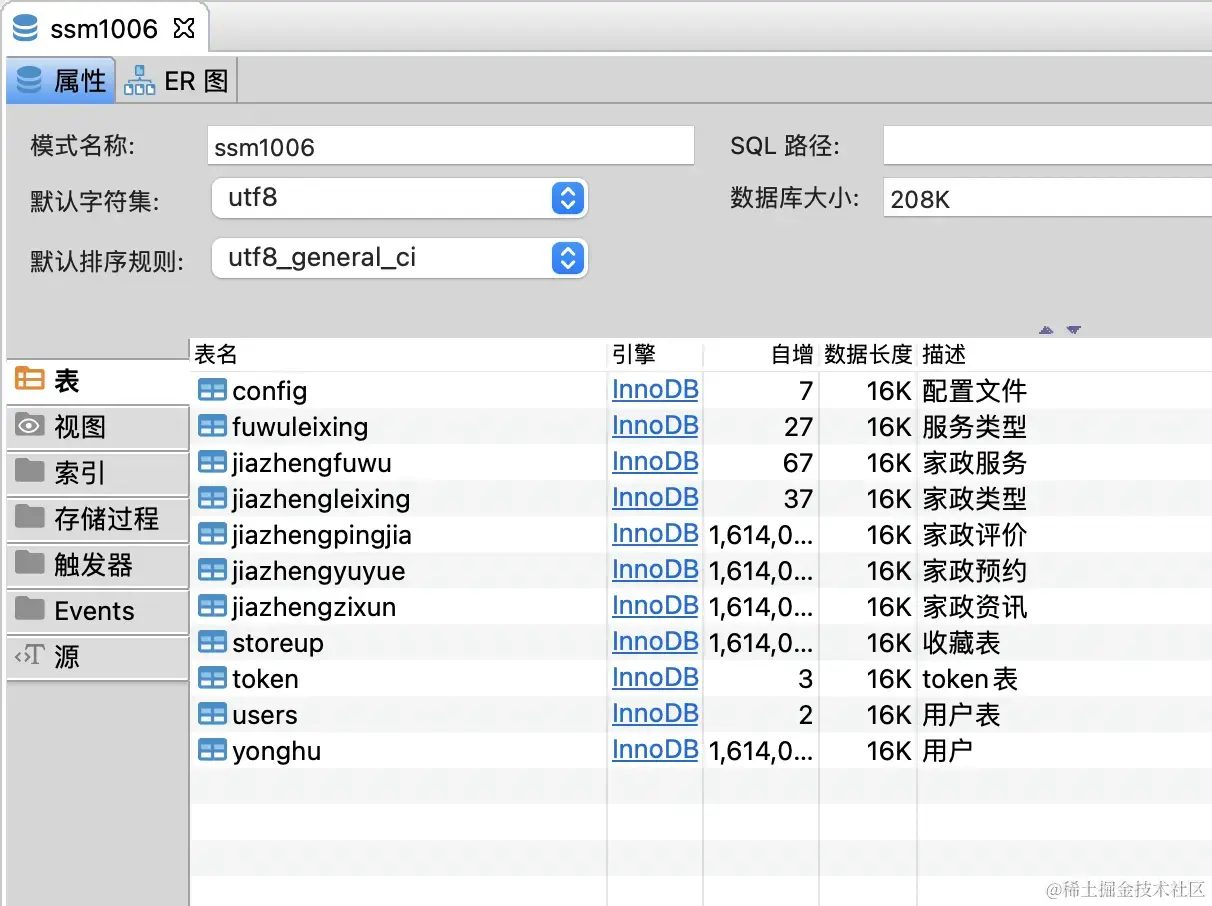Click the SQL 路径 input field

click(x=1047, y=146)
